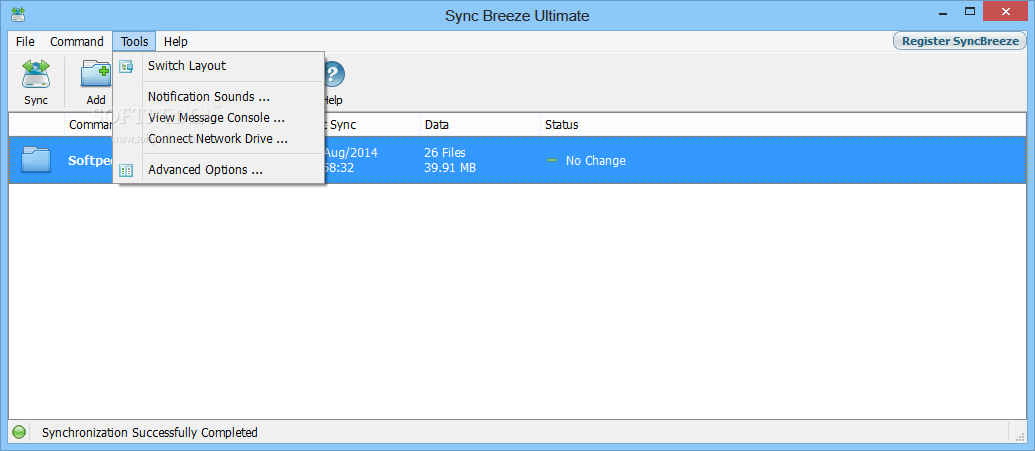Select Connect Network Drive entry

(x=218, y=139)
